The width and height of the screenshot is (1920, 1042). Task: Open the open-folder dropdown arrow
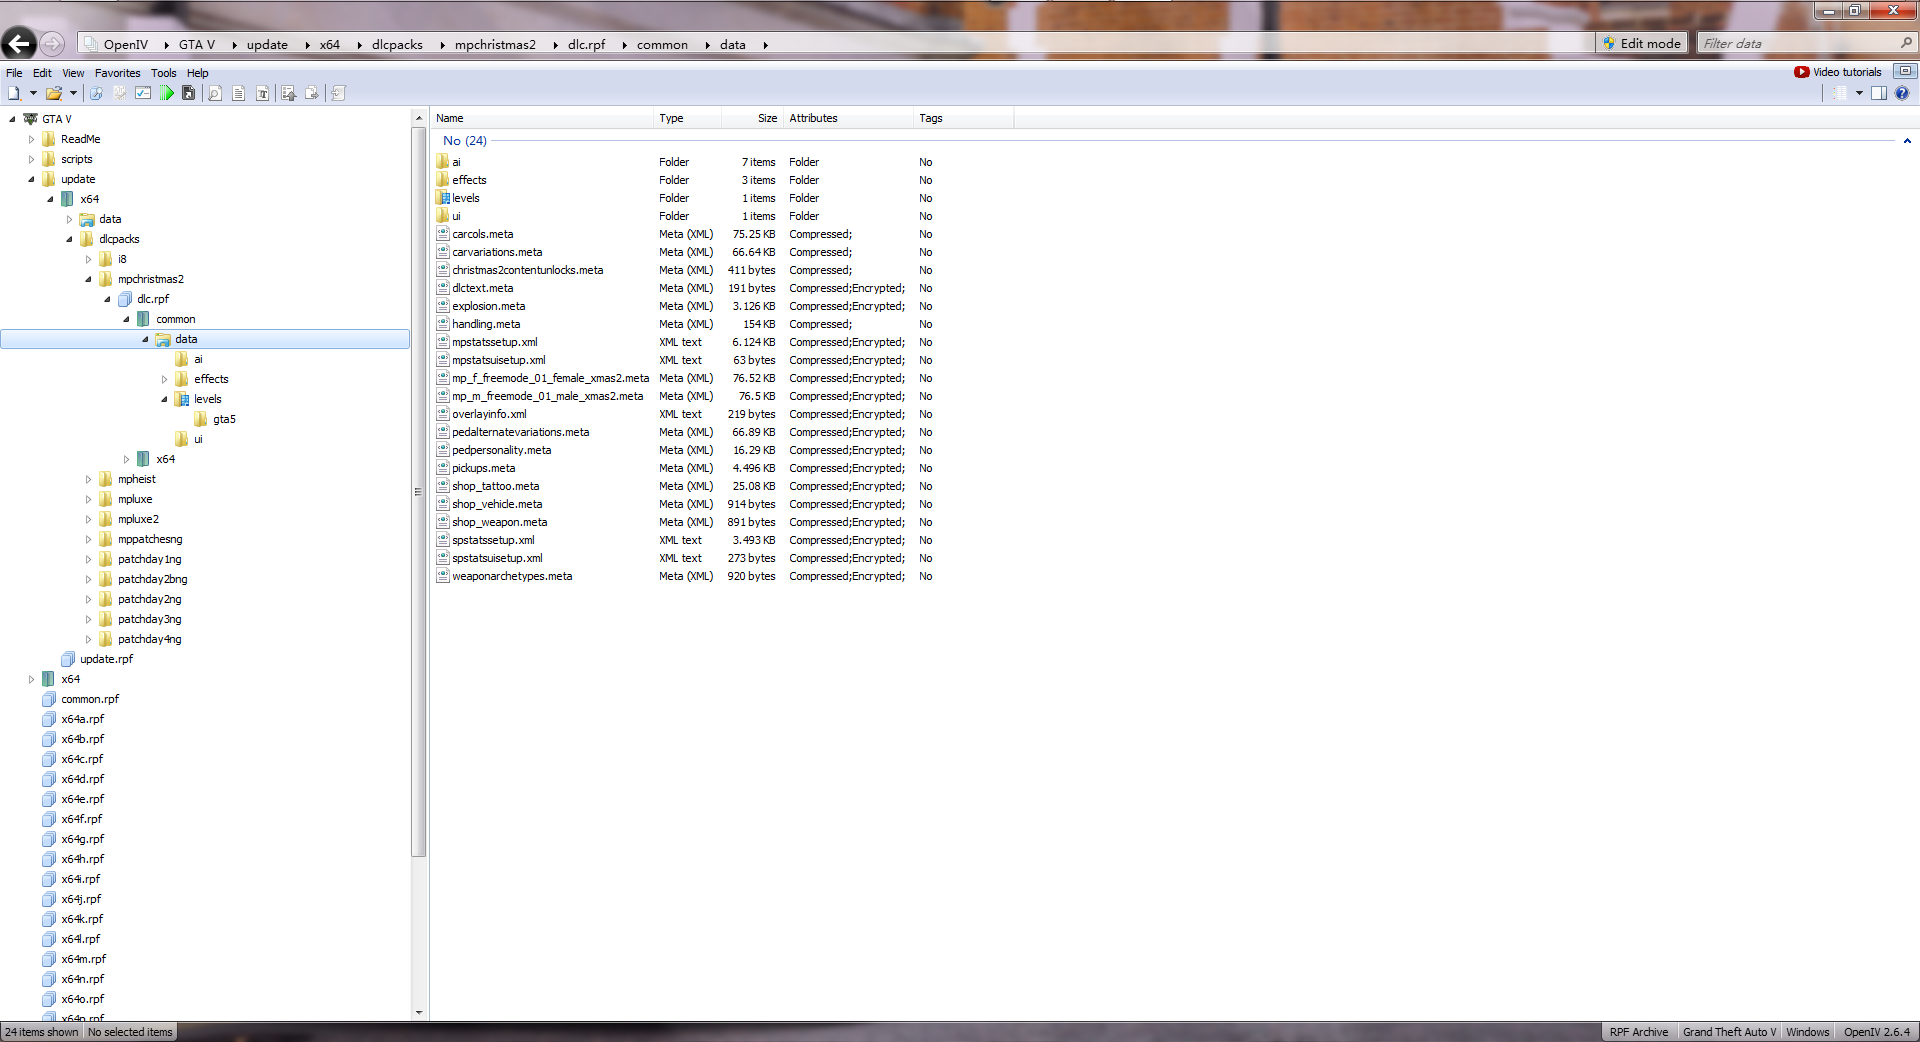73,93
